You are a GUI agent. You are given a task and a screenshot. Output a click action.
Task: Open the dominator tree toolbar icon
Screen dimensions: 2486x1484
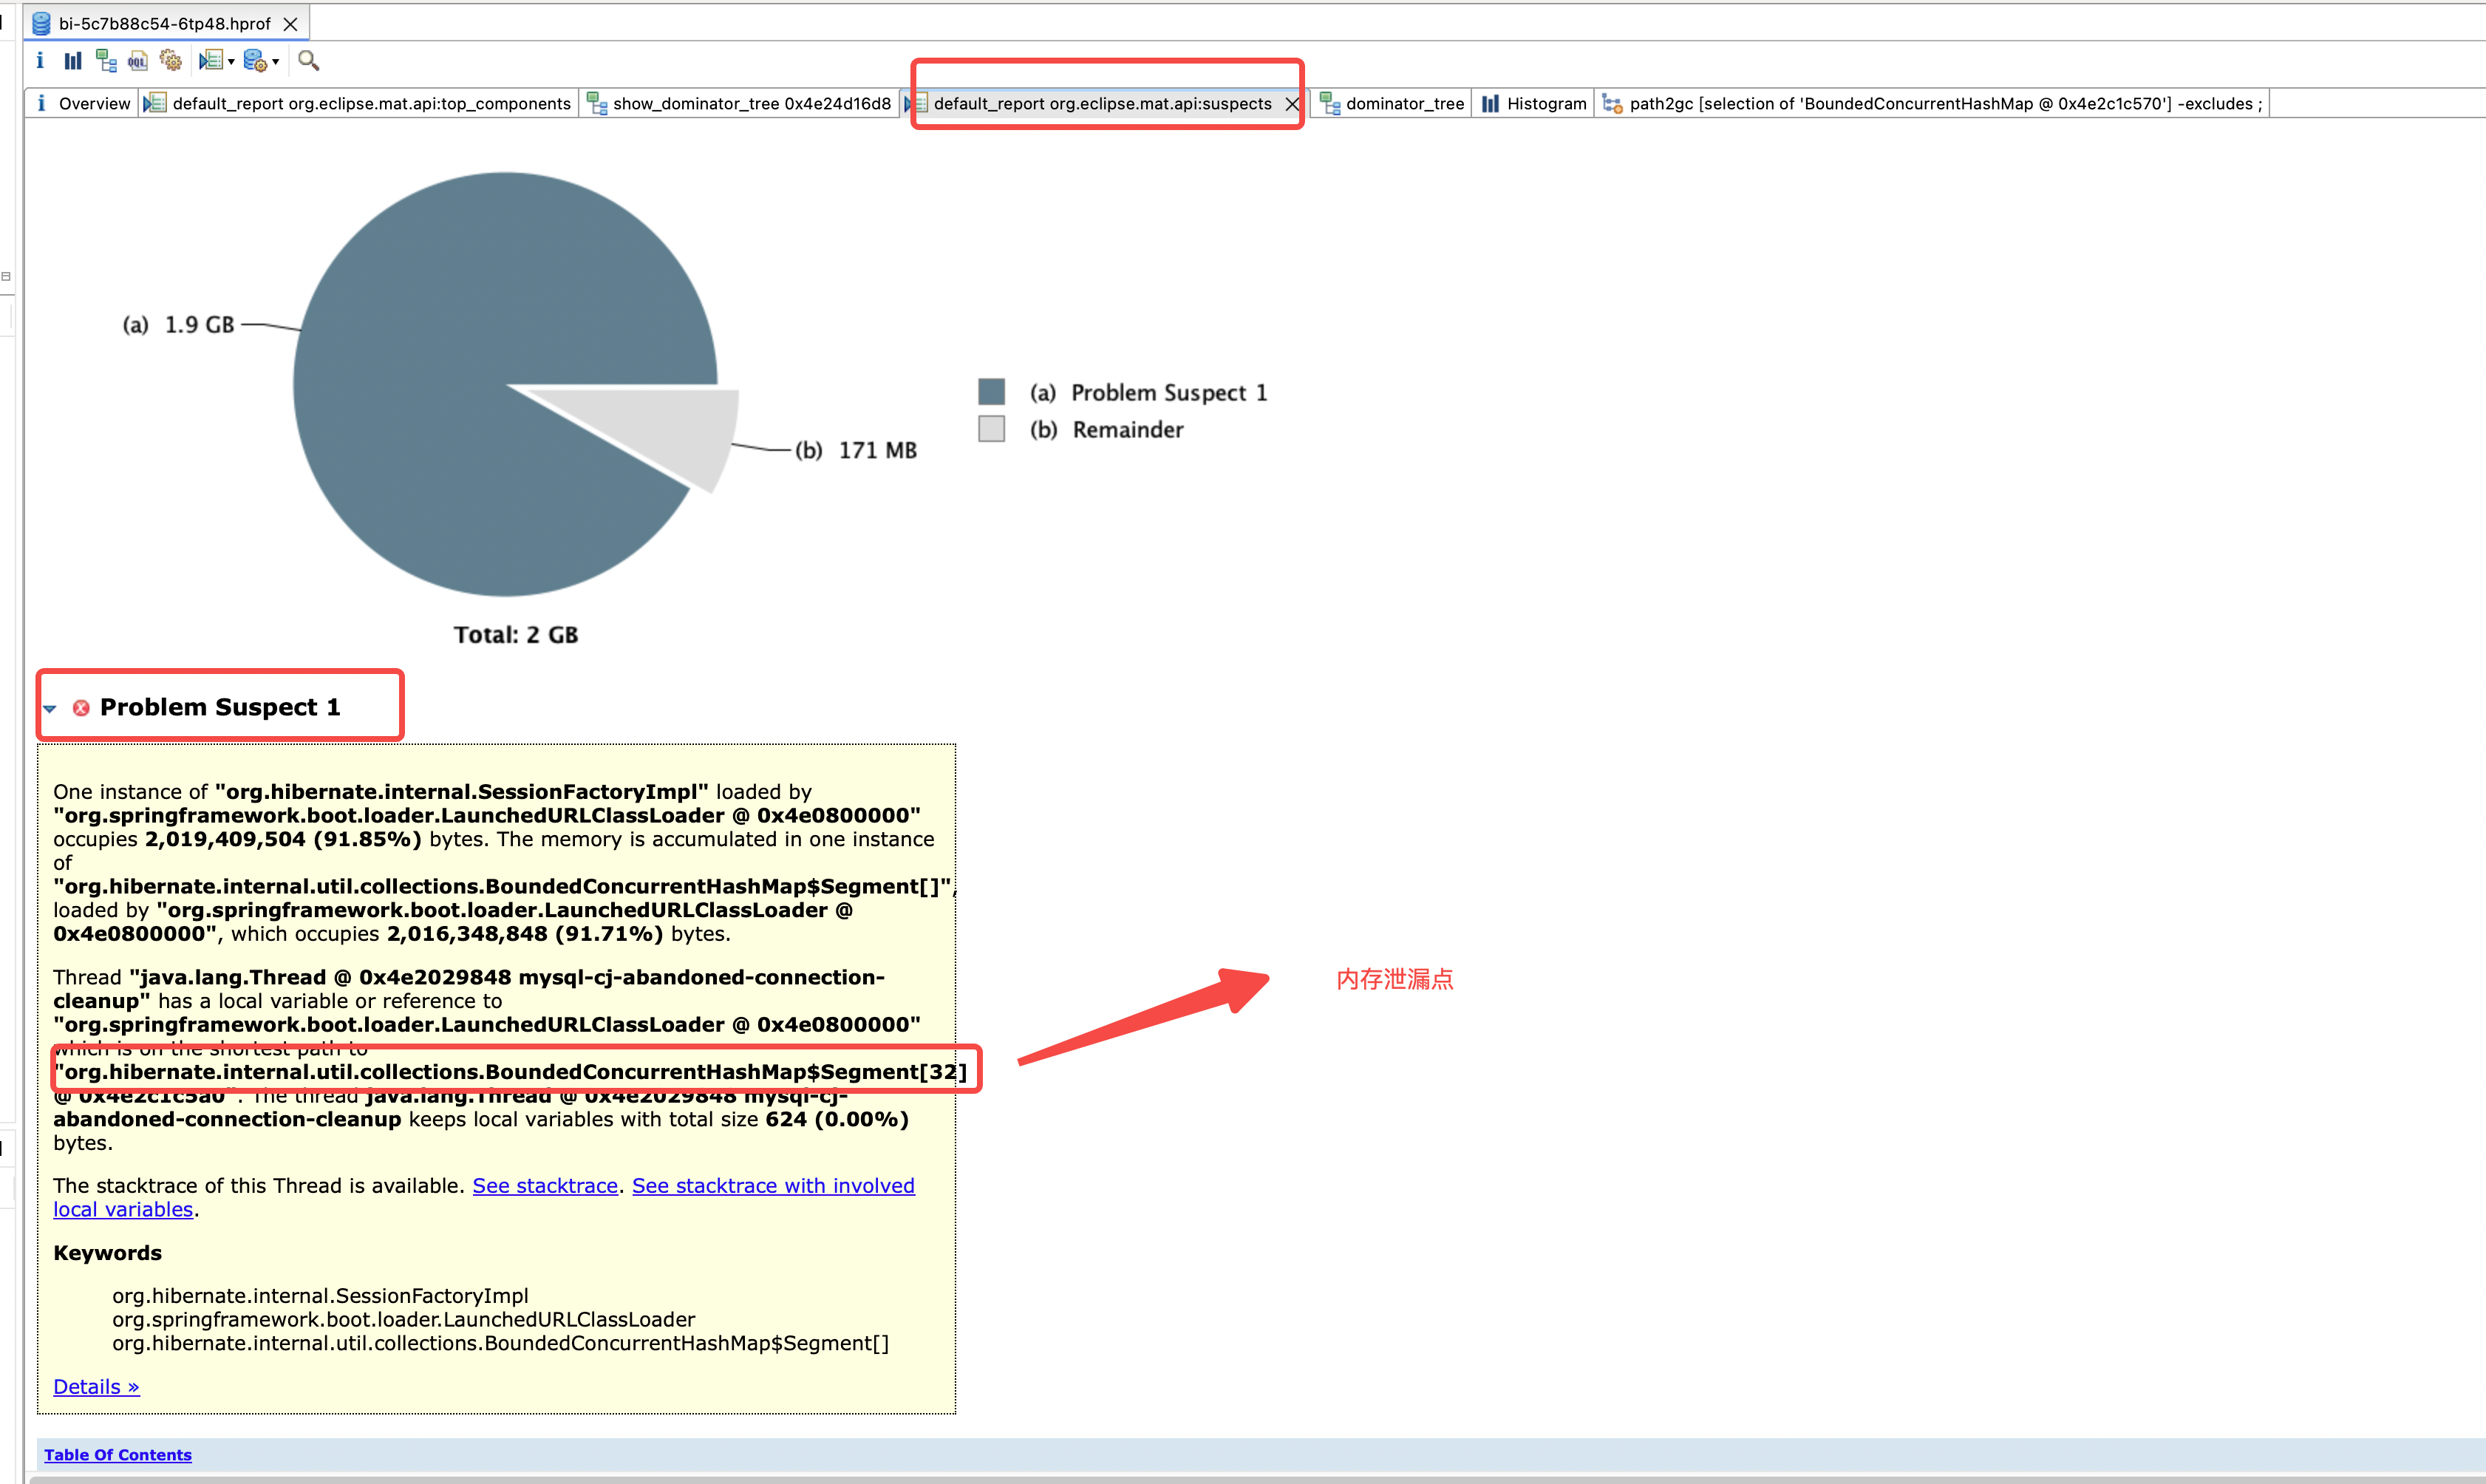[x=106, y=61]
